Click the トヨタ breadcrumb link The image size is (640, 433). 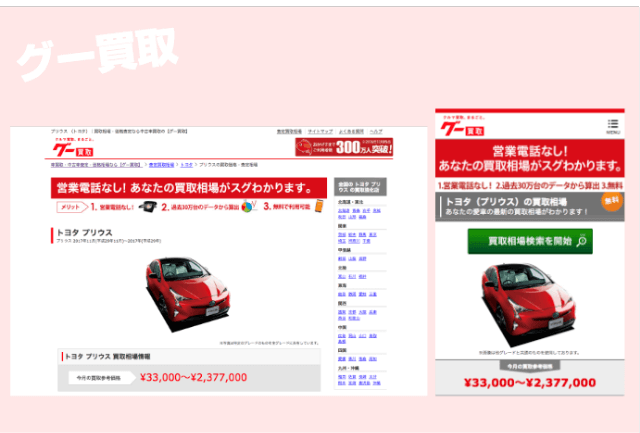coord(187,165)
